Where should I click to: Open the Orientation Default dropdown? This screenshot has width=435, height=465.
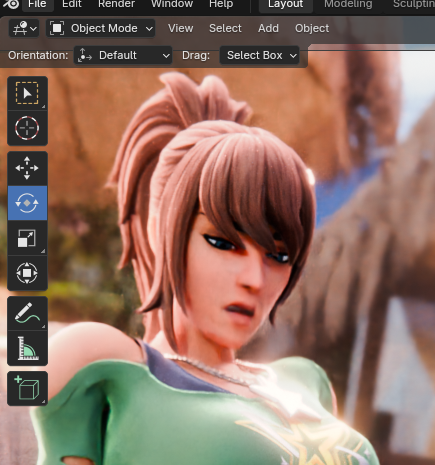coord(123,55)
